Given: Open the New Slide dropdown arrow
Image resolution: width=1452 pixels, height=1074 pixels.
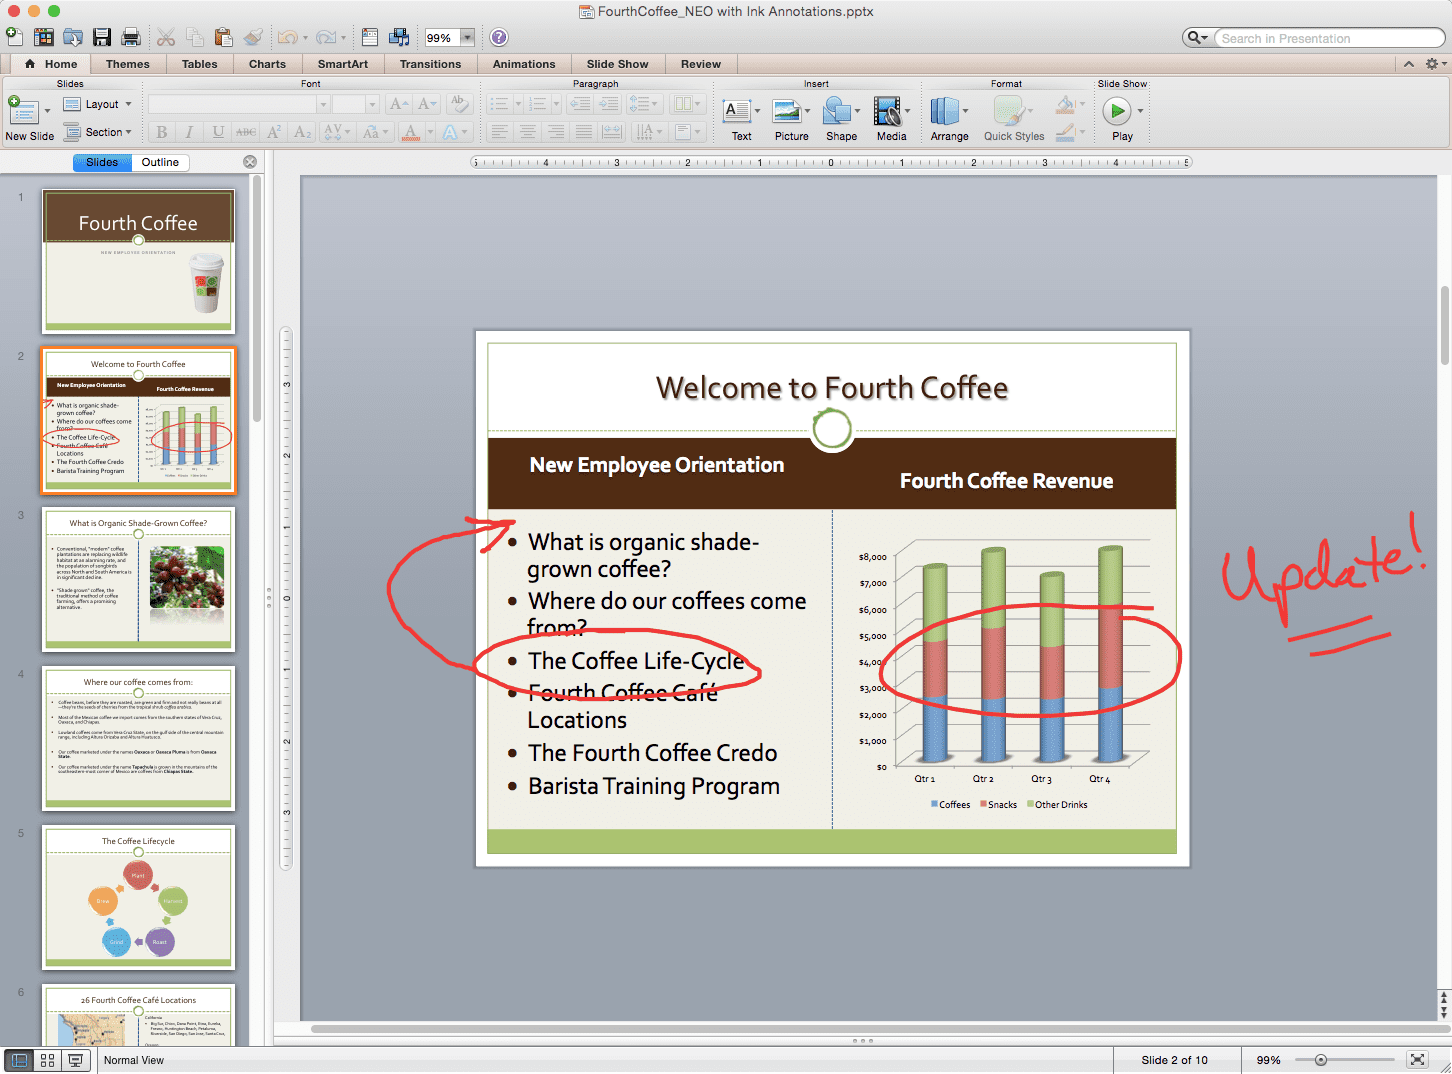Looking at the screenshot, I should (47, 111).
